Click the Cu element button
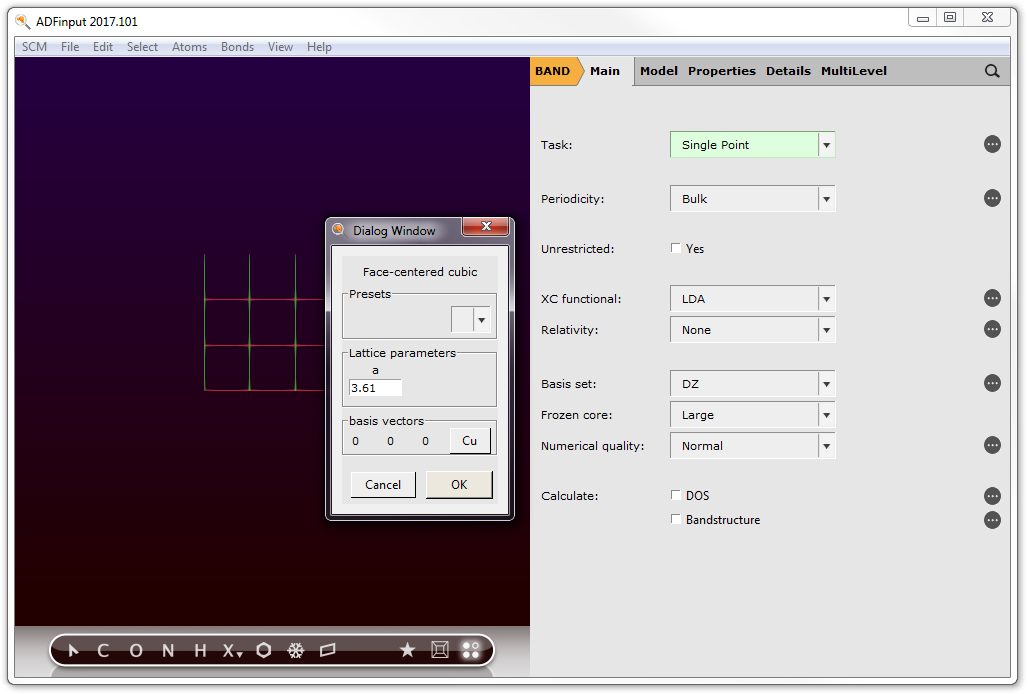1028x694 pixels. (x=469, y=441)
